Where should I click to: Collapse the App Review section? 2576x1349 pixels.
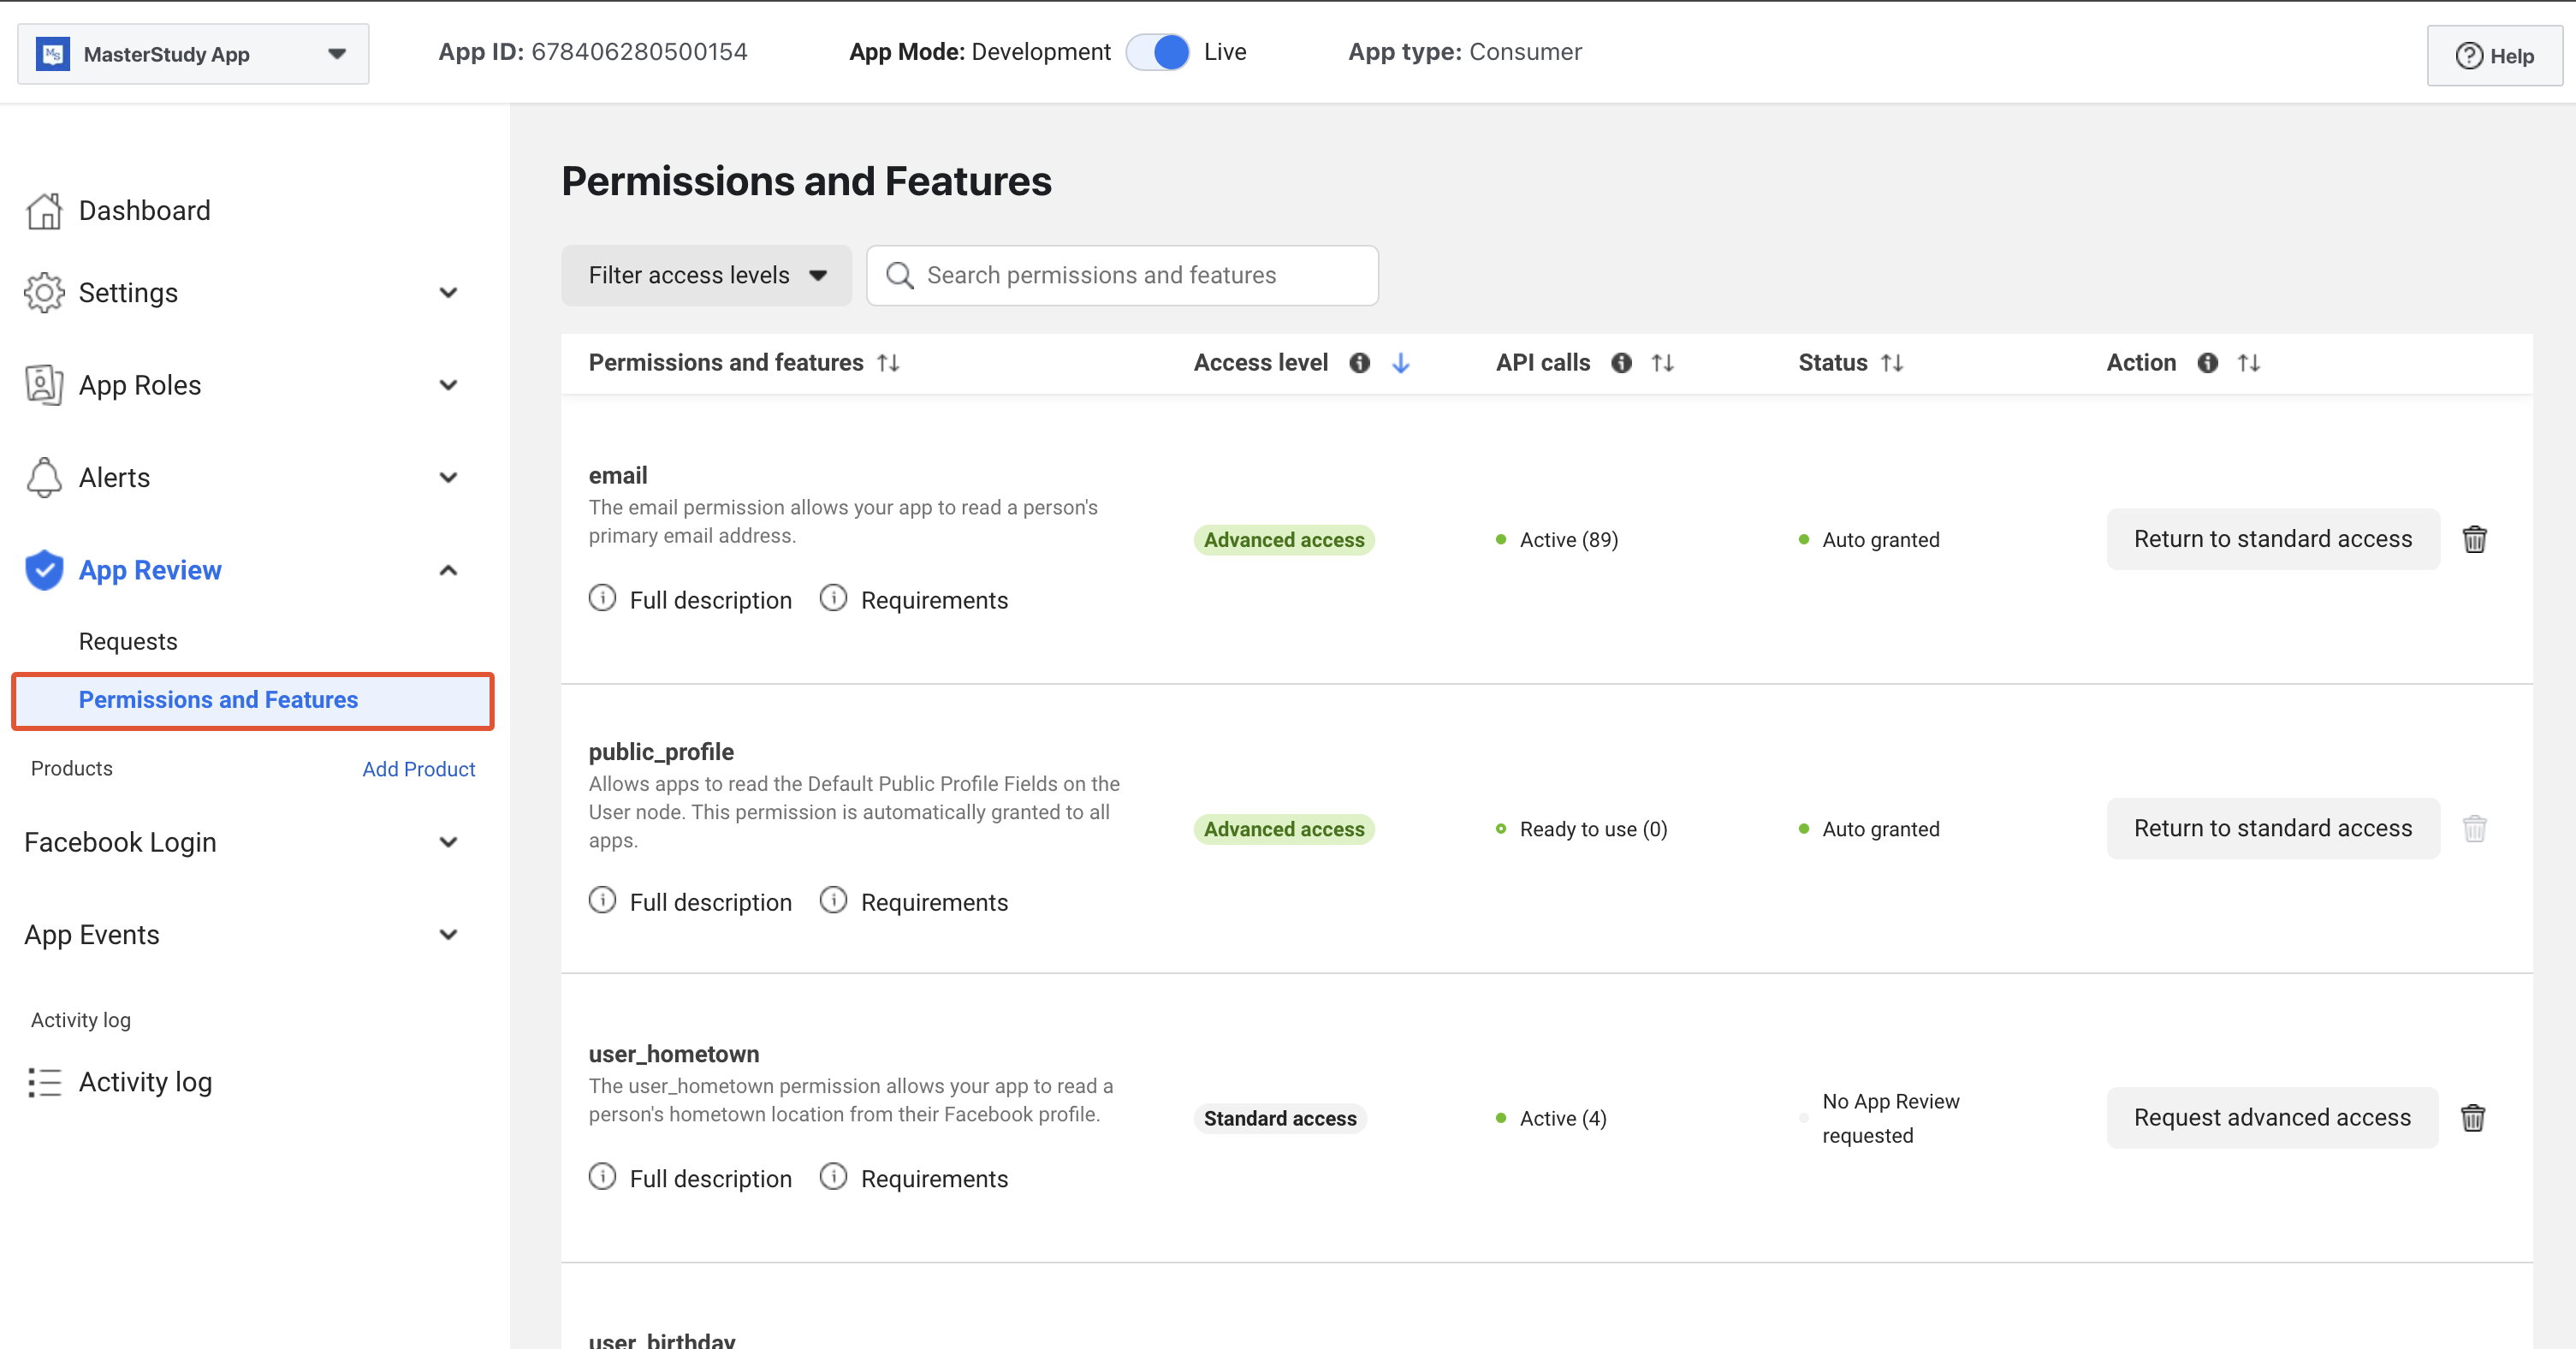pos(448,570)
